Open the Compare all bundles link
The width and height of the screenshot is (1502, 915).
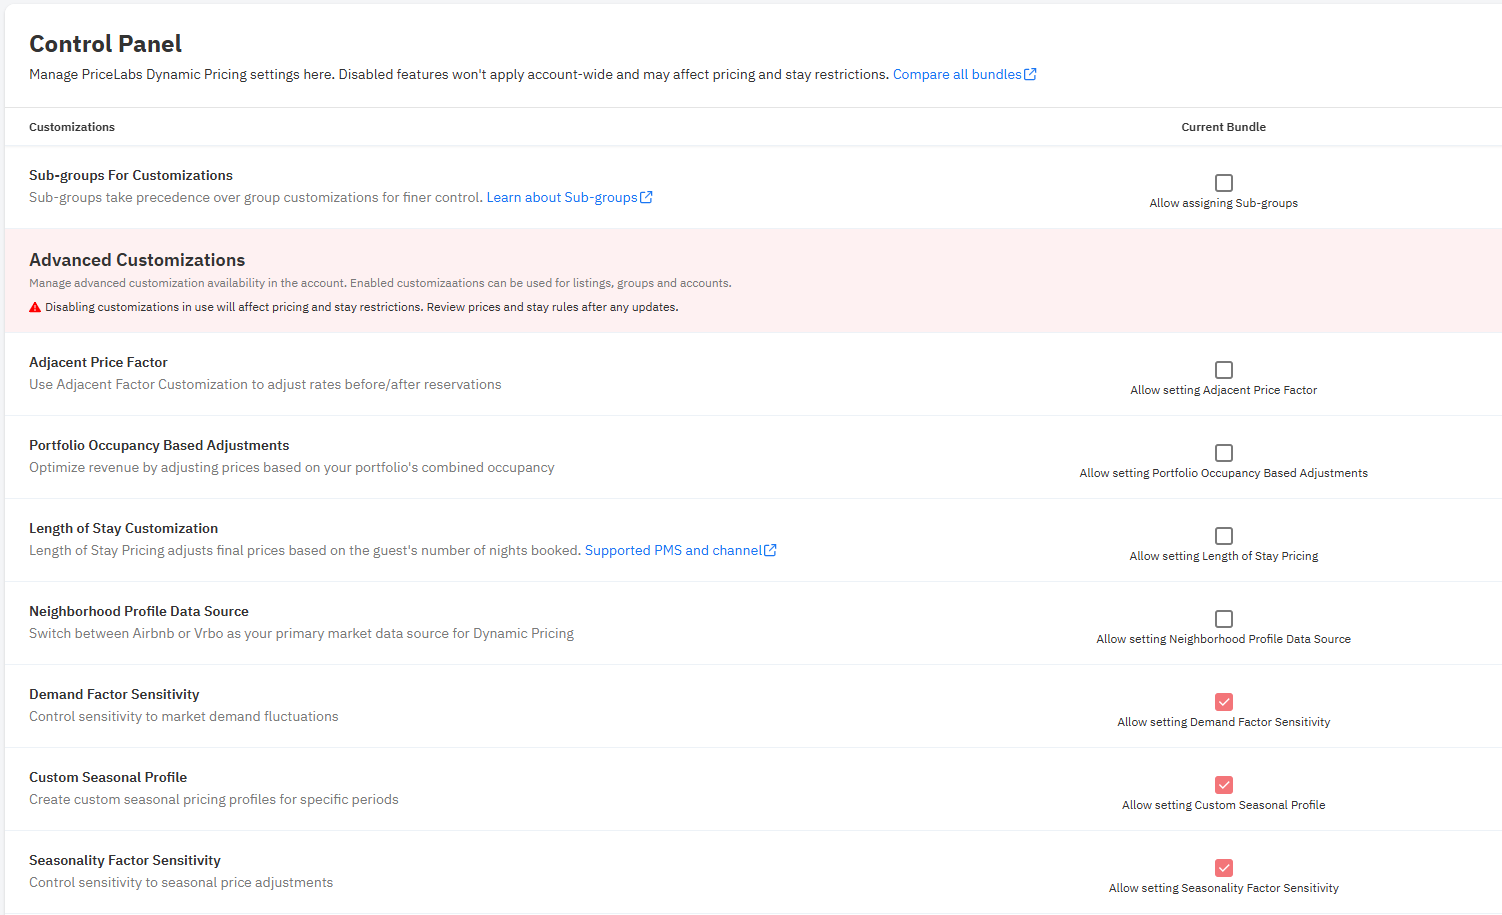956,74
